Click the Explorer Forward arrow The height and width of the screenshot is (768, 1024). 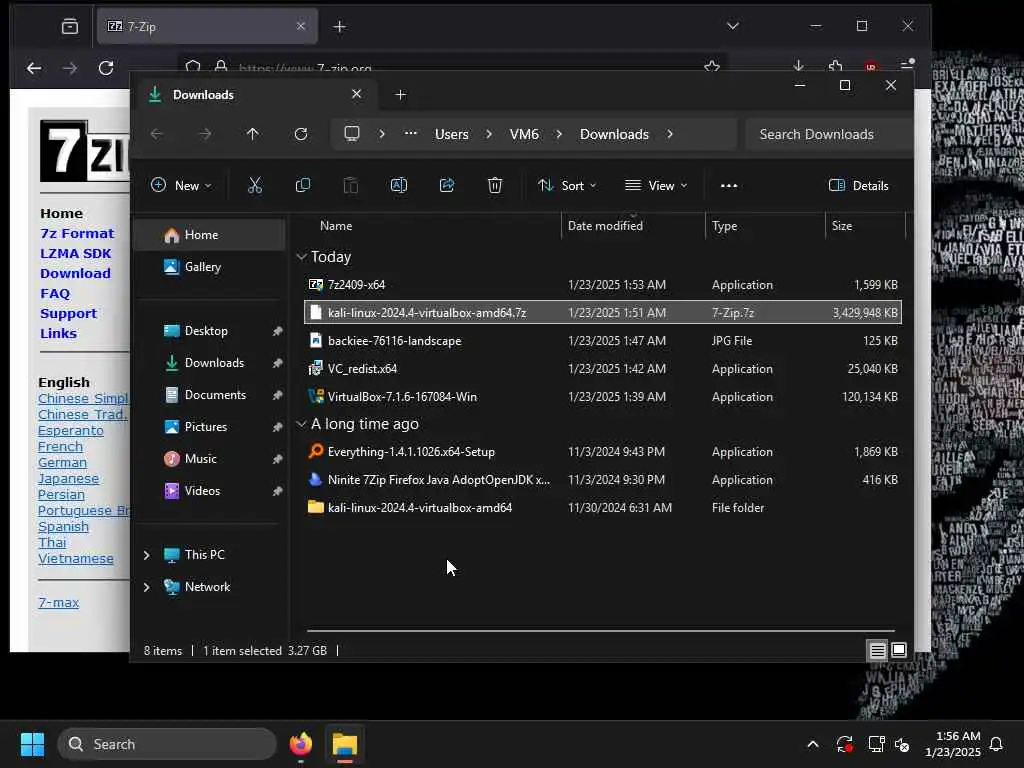[205, 134]
